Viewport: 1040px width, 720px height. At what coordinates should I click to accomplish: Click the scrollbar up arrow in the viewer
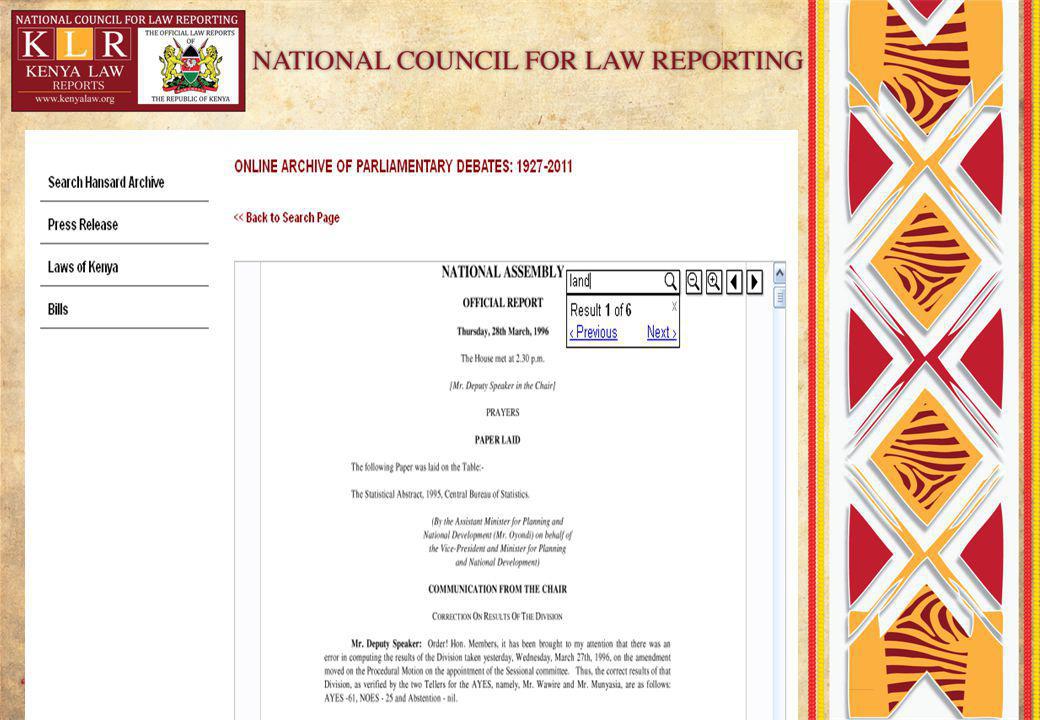779,273
